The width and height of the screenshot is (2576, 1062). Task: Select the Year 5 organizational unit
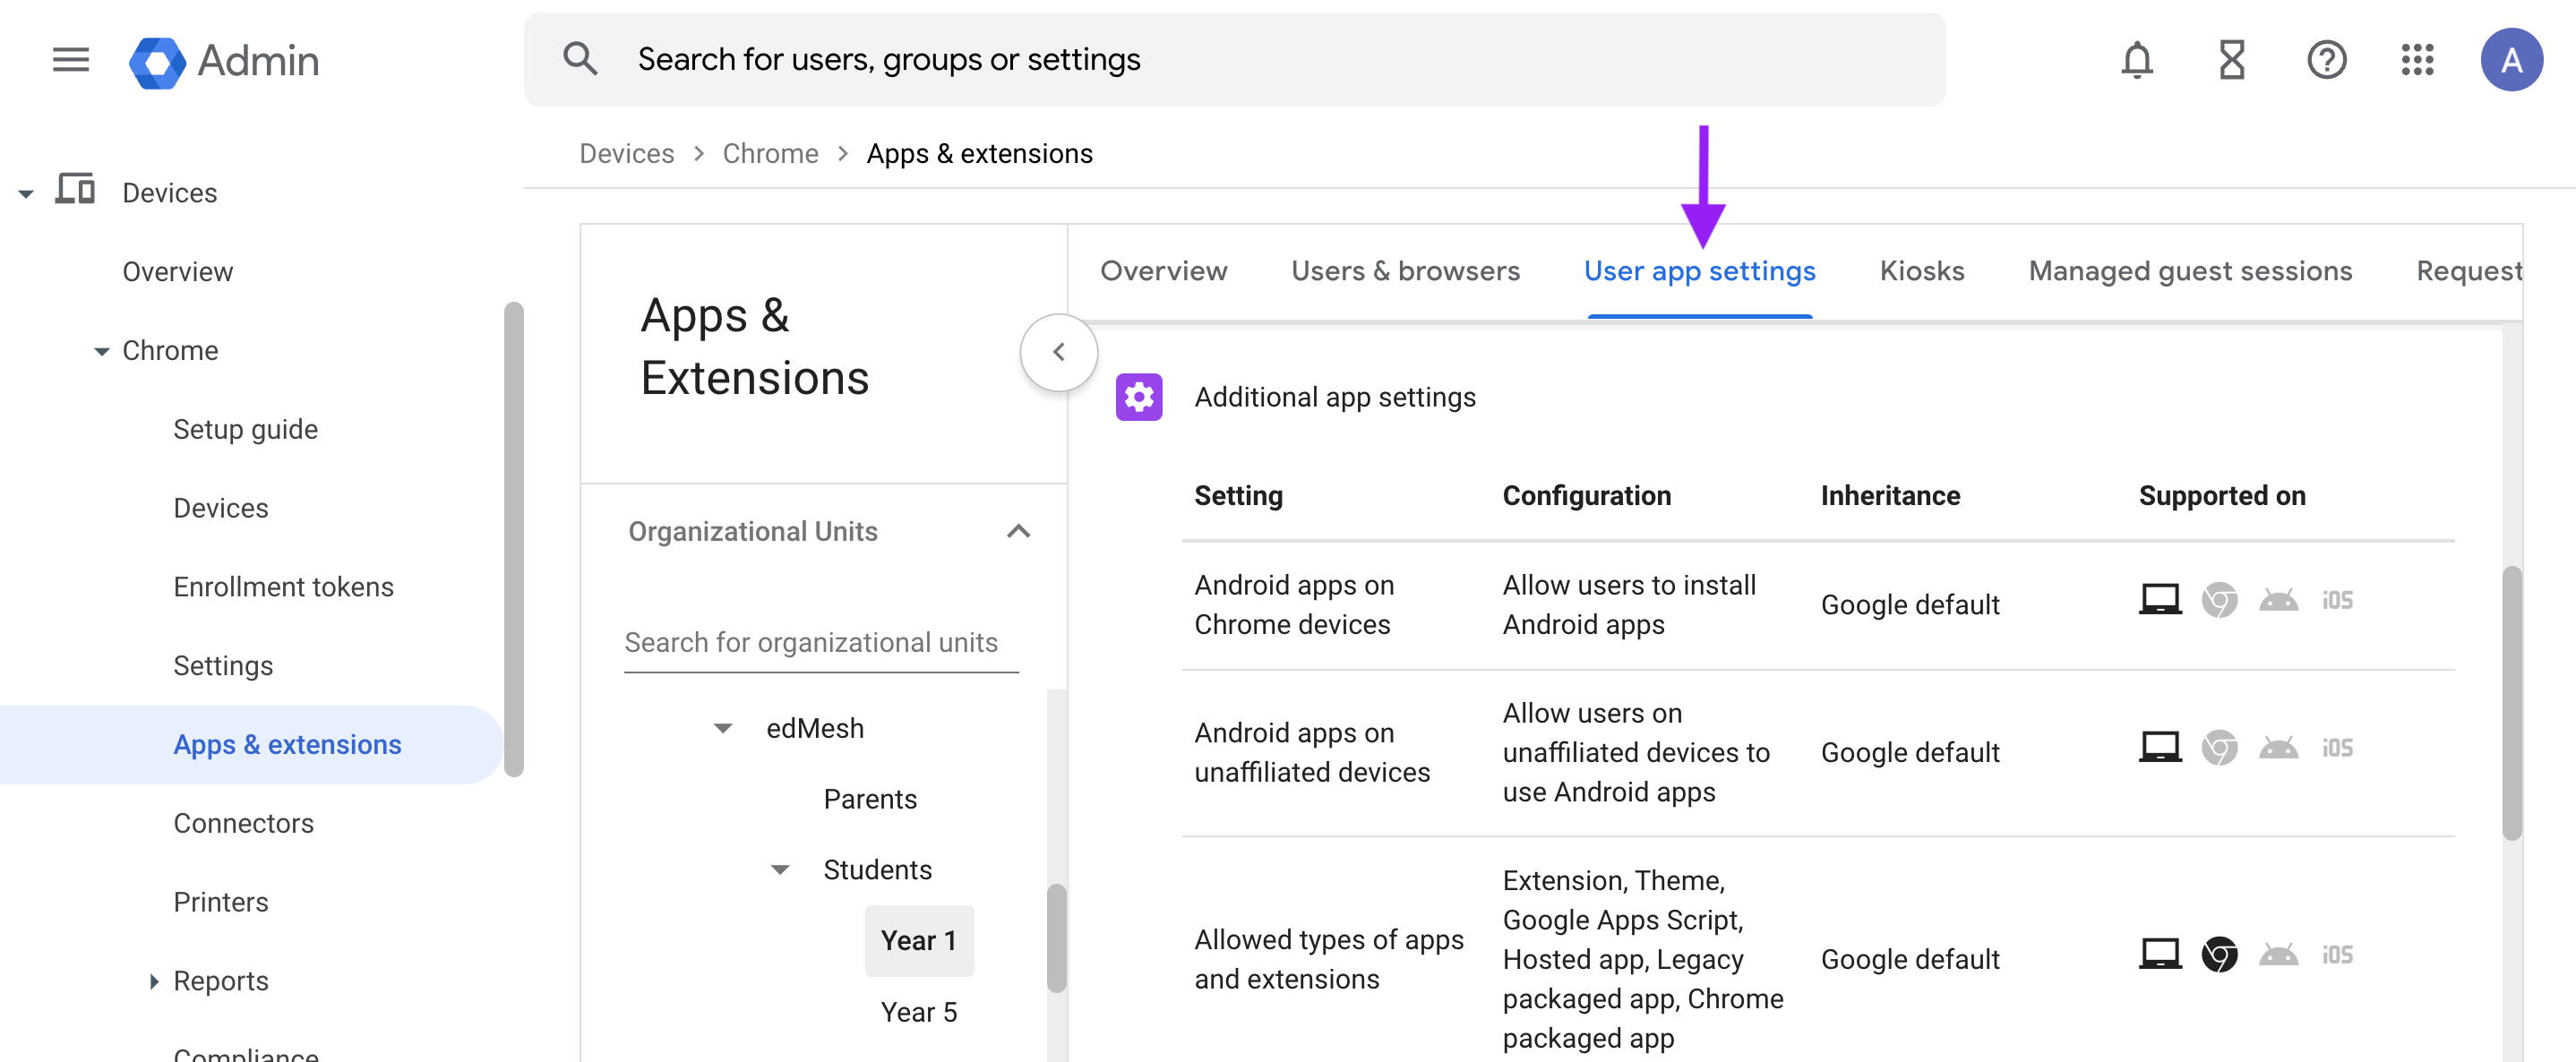(919, 1012)
